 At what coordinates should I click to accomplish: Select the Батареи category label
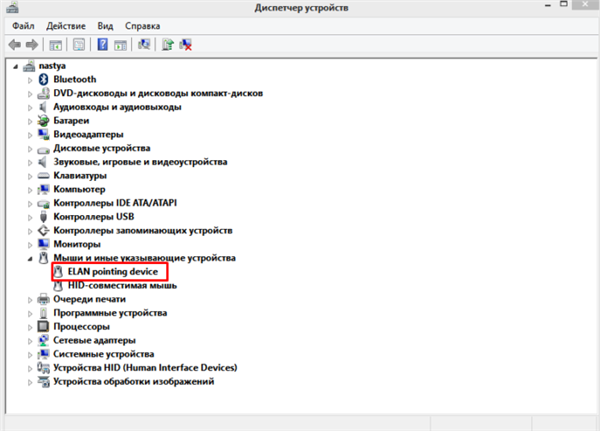click(71, 121)
